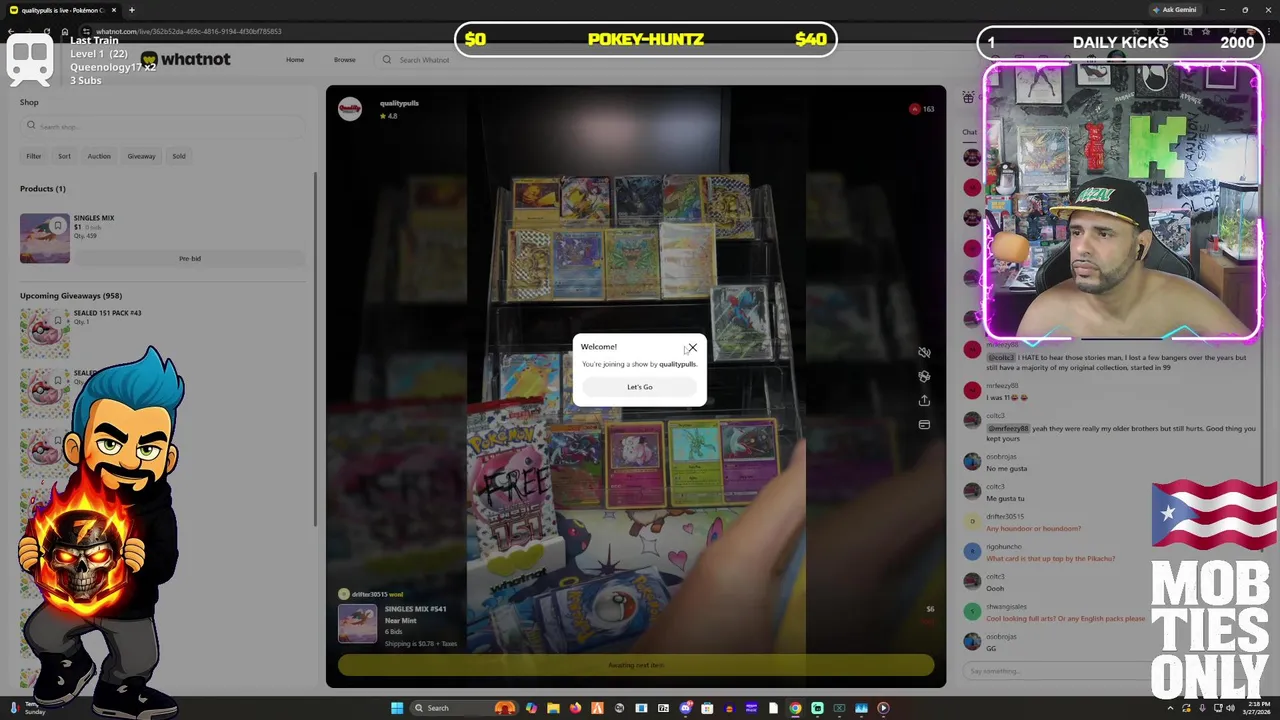Image resolution: width=1280 pixels, height=720 pixels.
Task: Click the Let's Go button
Action: pyautogui.click(x=640, y=387)
